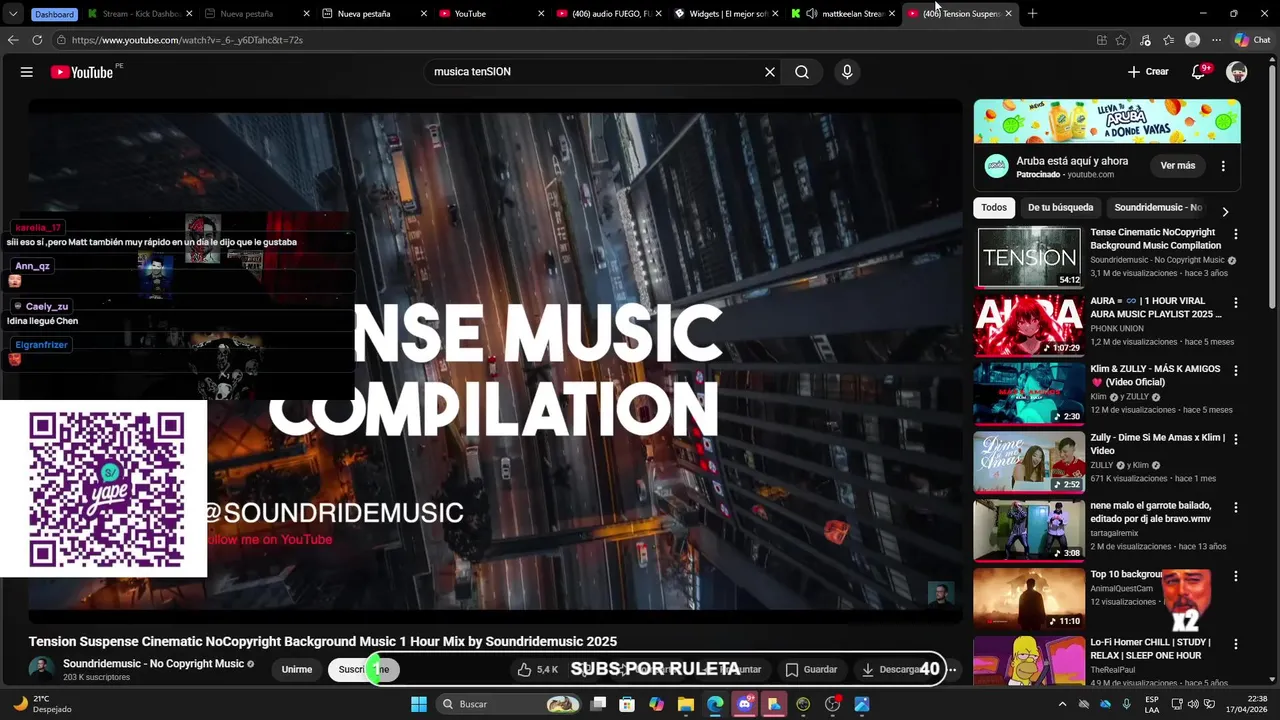Click the browser back arrow
The width and height of the screenshot is (1280, 720).
coord(13,40)
